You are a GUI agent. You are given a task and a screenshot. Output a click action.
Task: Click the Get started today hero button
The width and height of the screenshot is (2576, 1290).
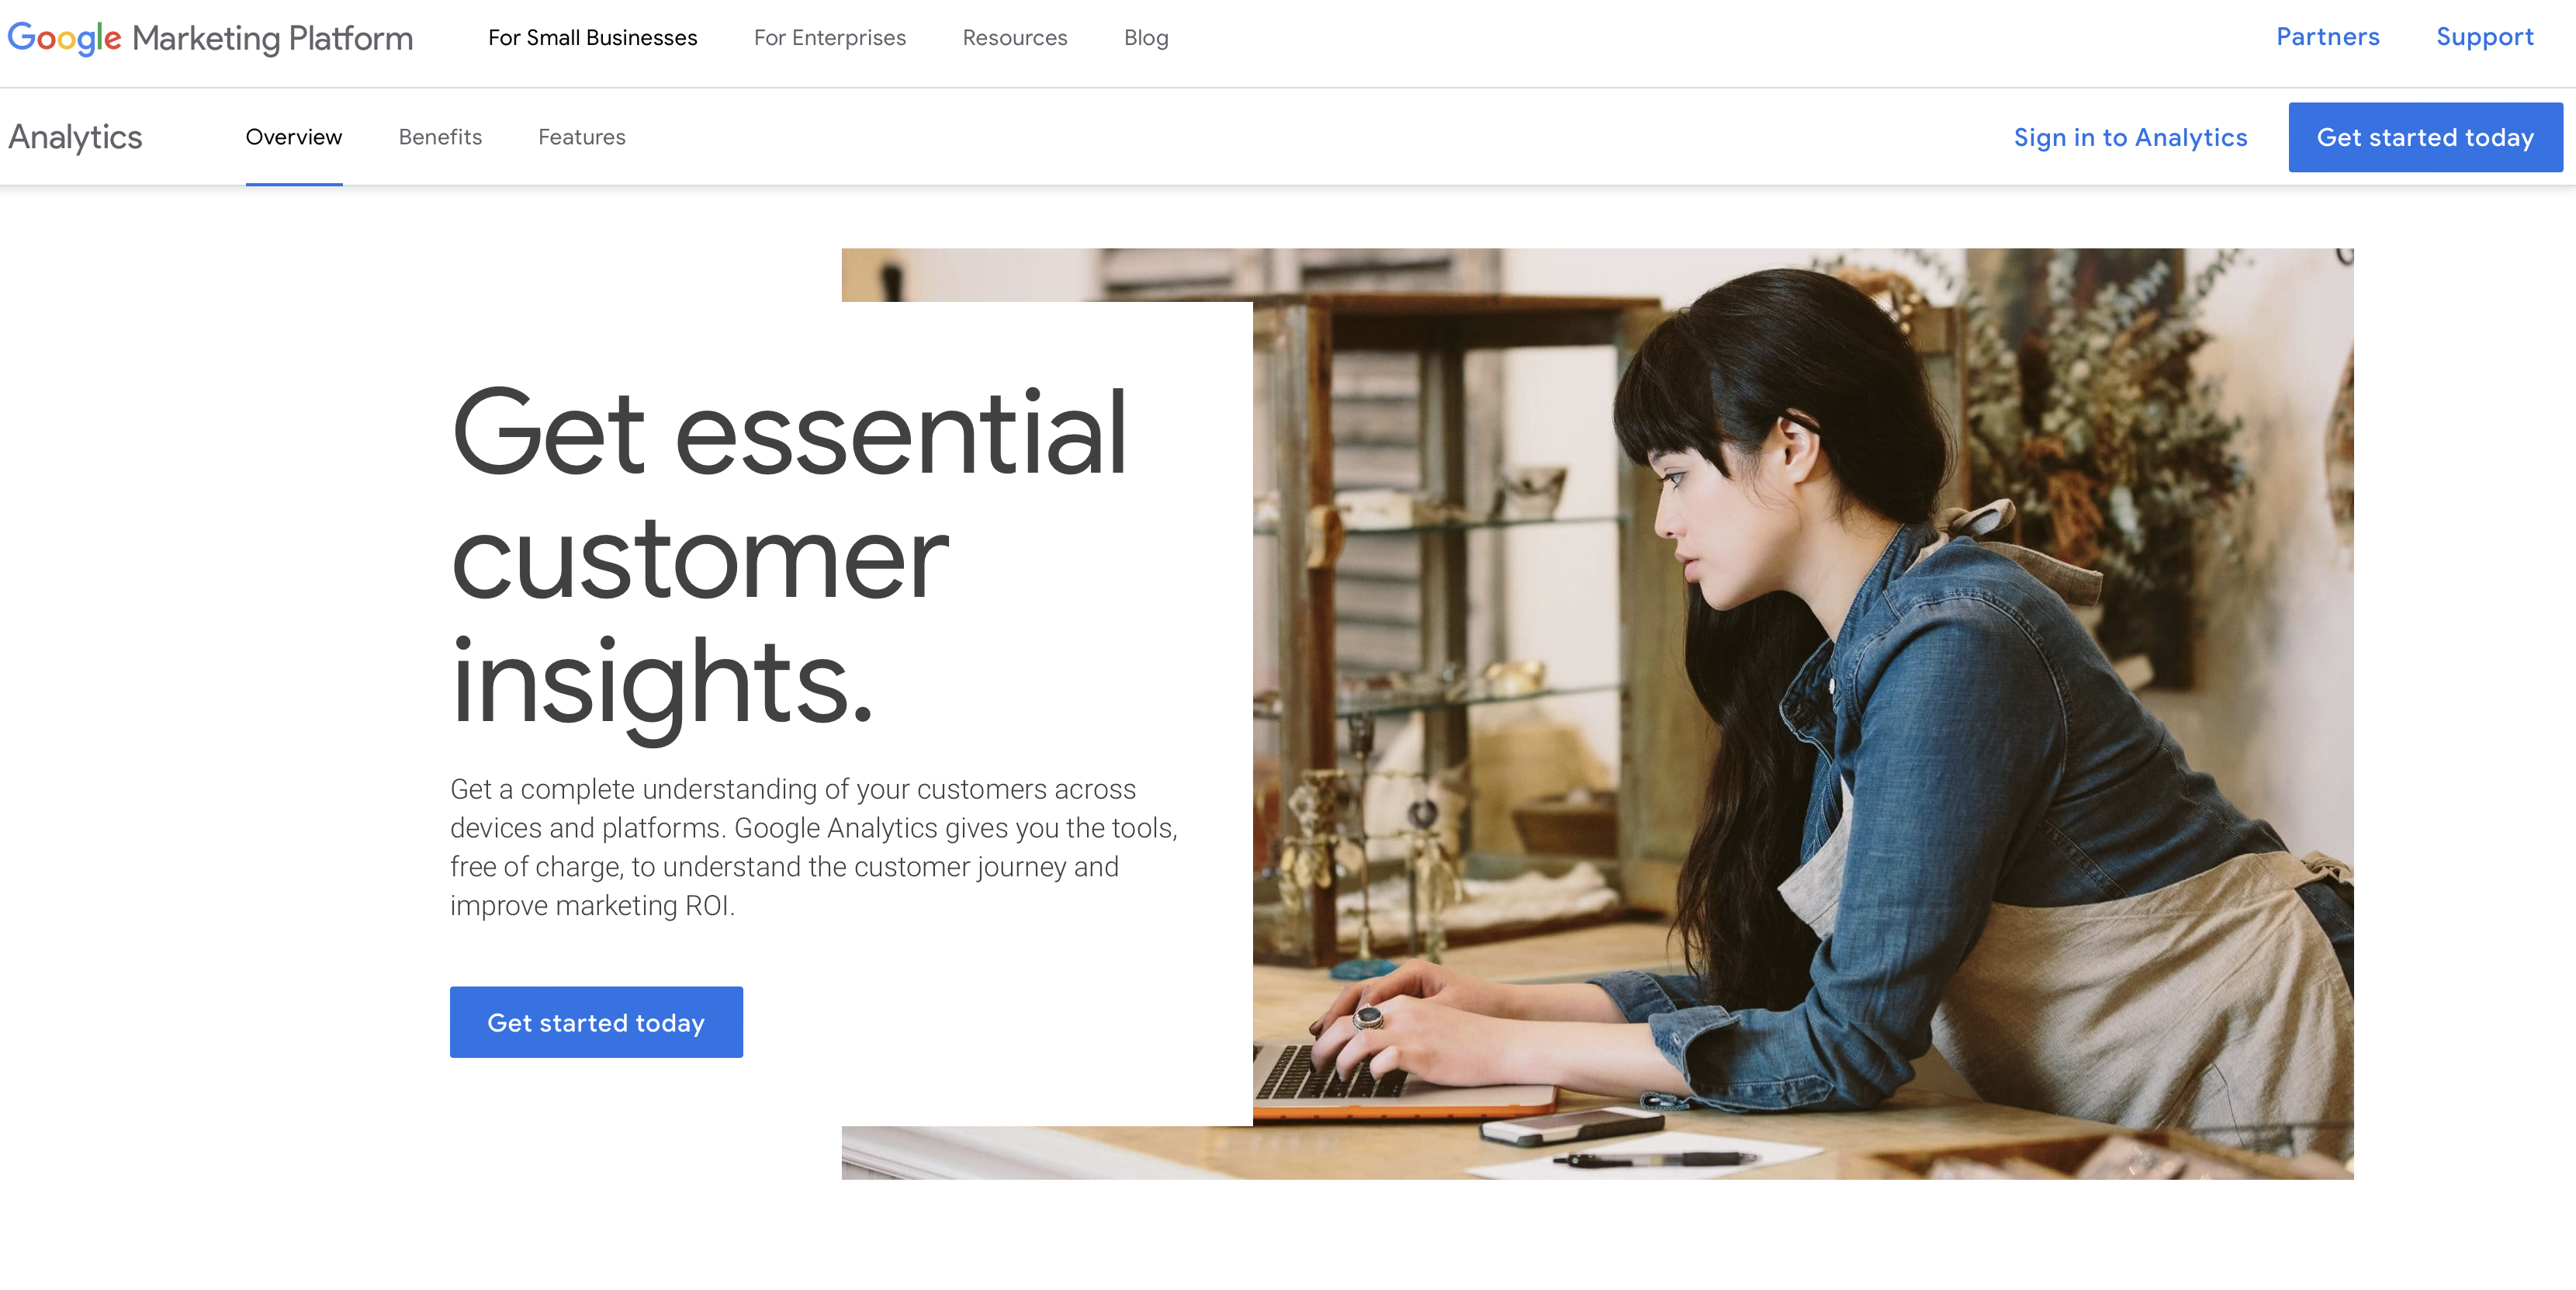[x=595, y=1021]
